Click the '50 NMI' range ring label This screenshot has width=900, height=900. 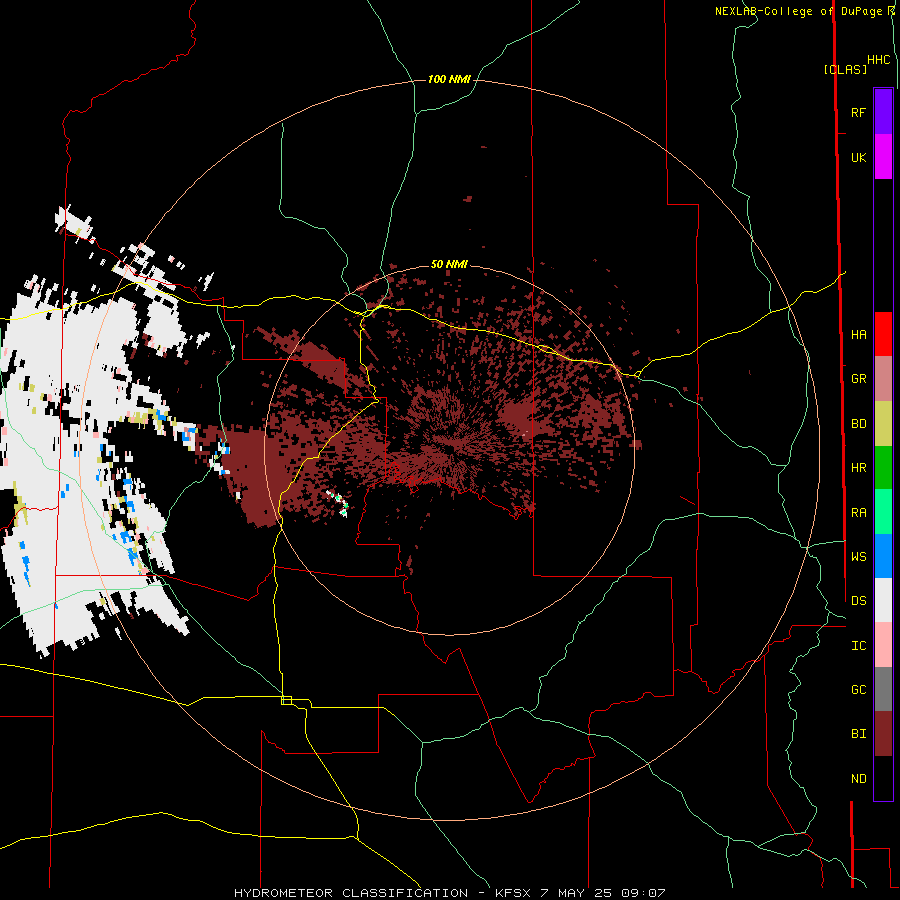[x=449, y=264]
